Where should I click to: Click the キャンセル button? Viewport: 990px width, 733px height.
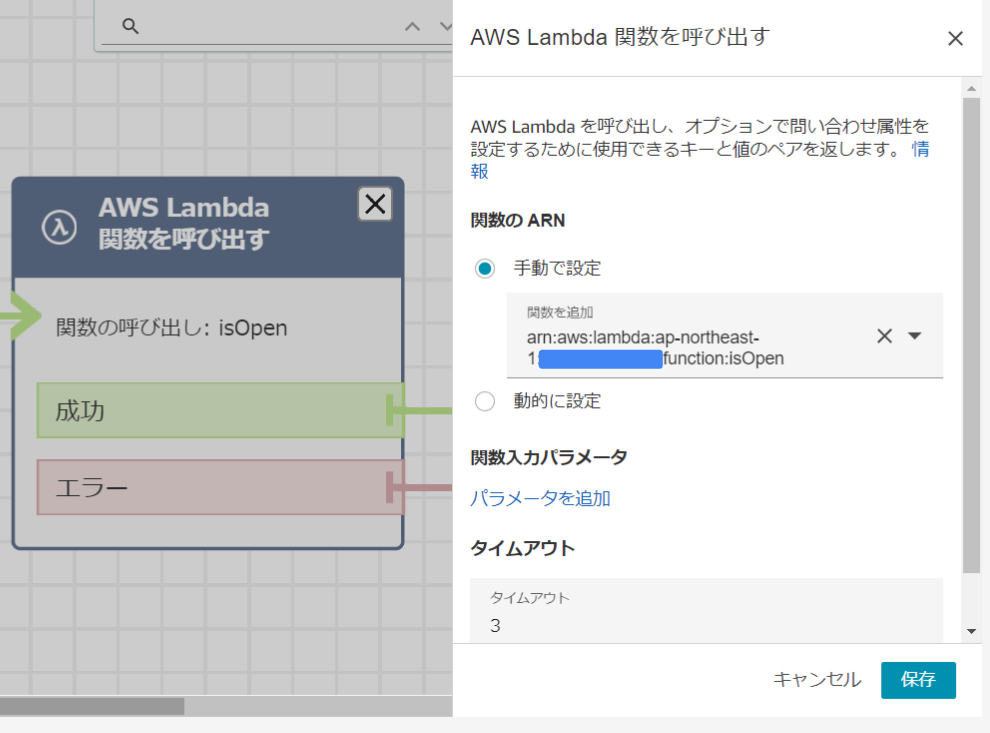coord(817,680)
